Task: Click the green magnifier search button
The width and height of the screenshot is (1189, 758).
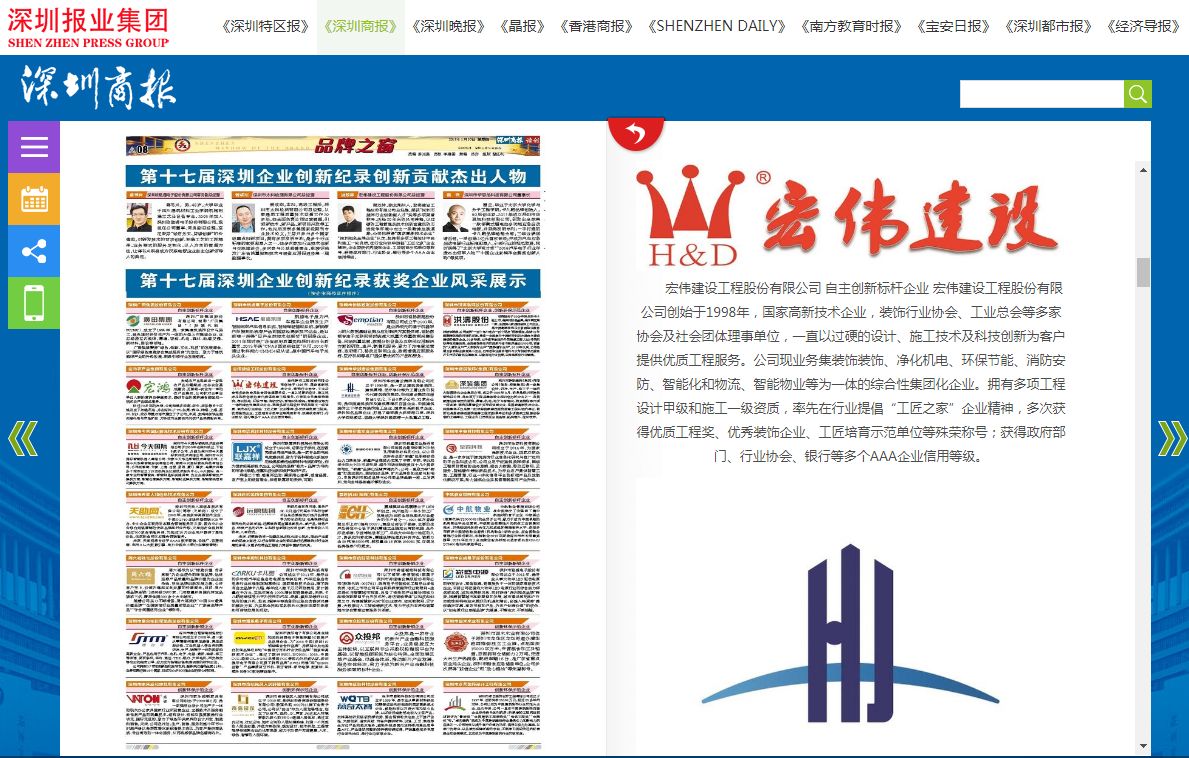Action: (1137, 94)
